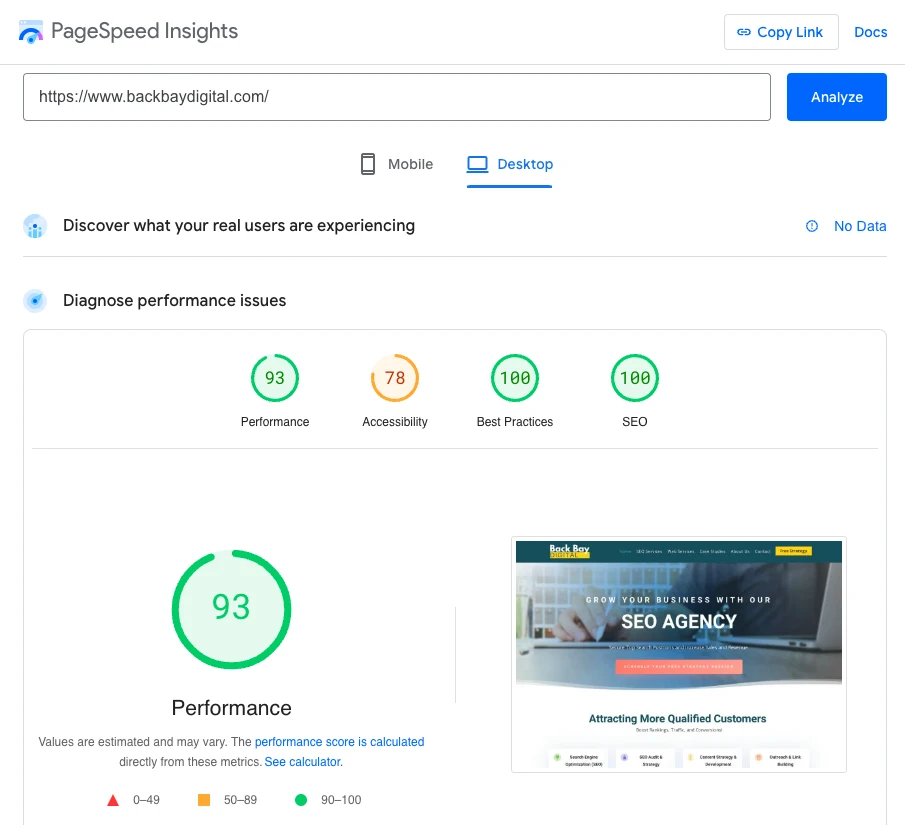905x825 pixels.
Task: Click the PageSpeed Insights logo icon
Action: pos(31,32)
